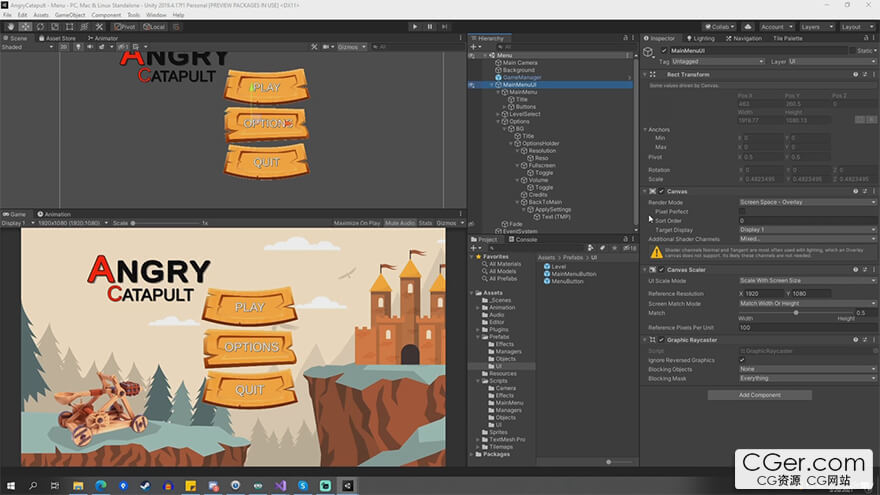
Task: Toggle Mute Audio in the Game view
Action: click(x=399, y=223)
